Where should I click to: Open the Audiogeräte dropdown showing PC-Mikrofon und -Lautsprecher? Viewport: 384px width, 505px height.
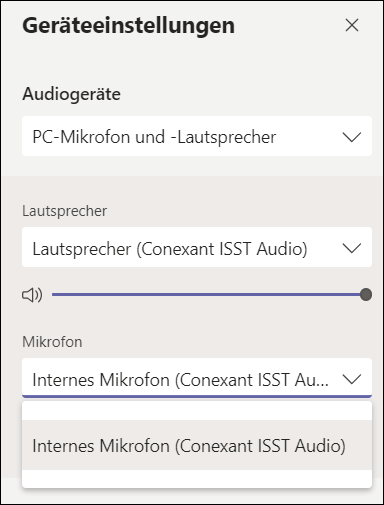[x=197, y=136]
